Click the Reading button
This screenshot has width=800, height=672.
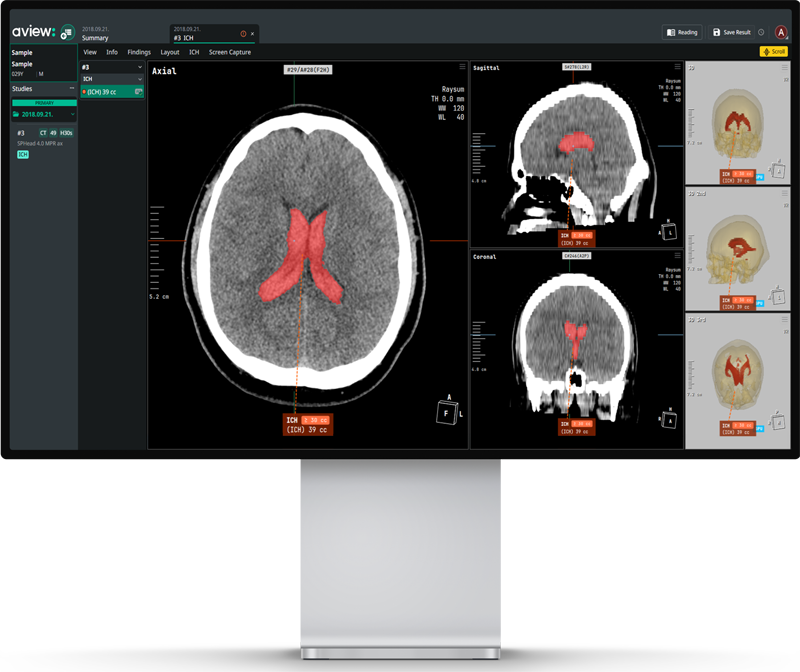click(x=682, y=32)
